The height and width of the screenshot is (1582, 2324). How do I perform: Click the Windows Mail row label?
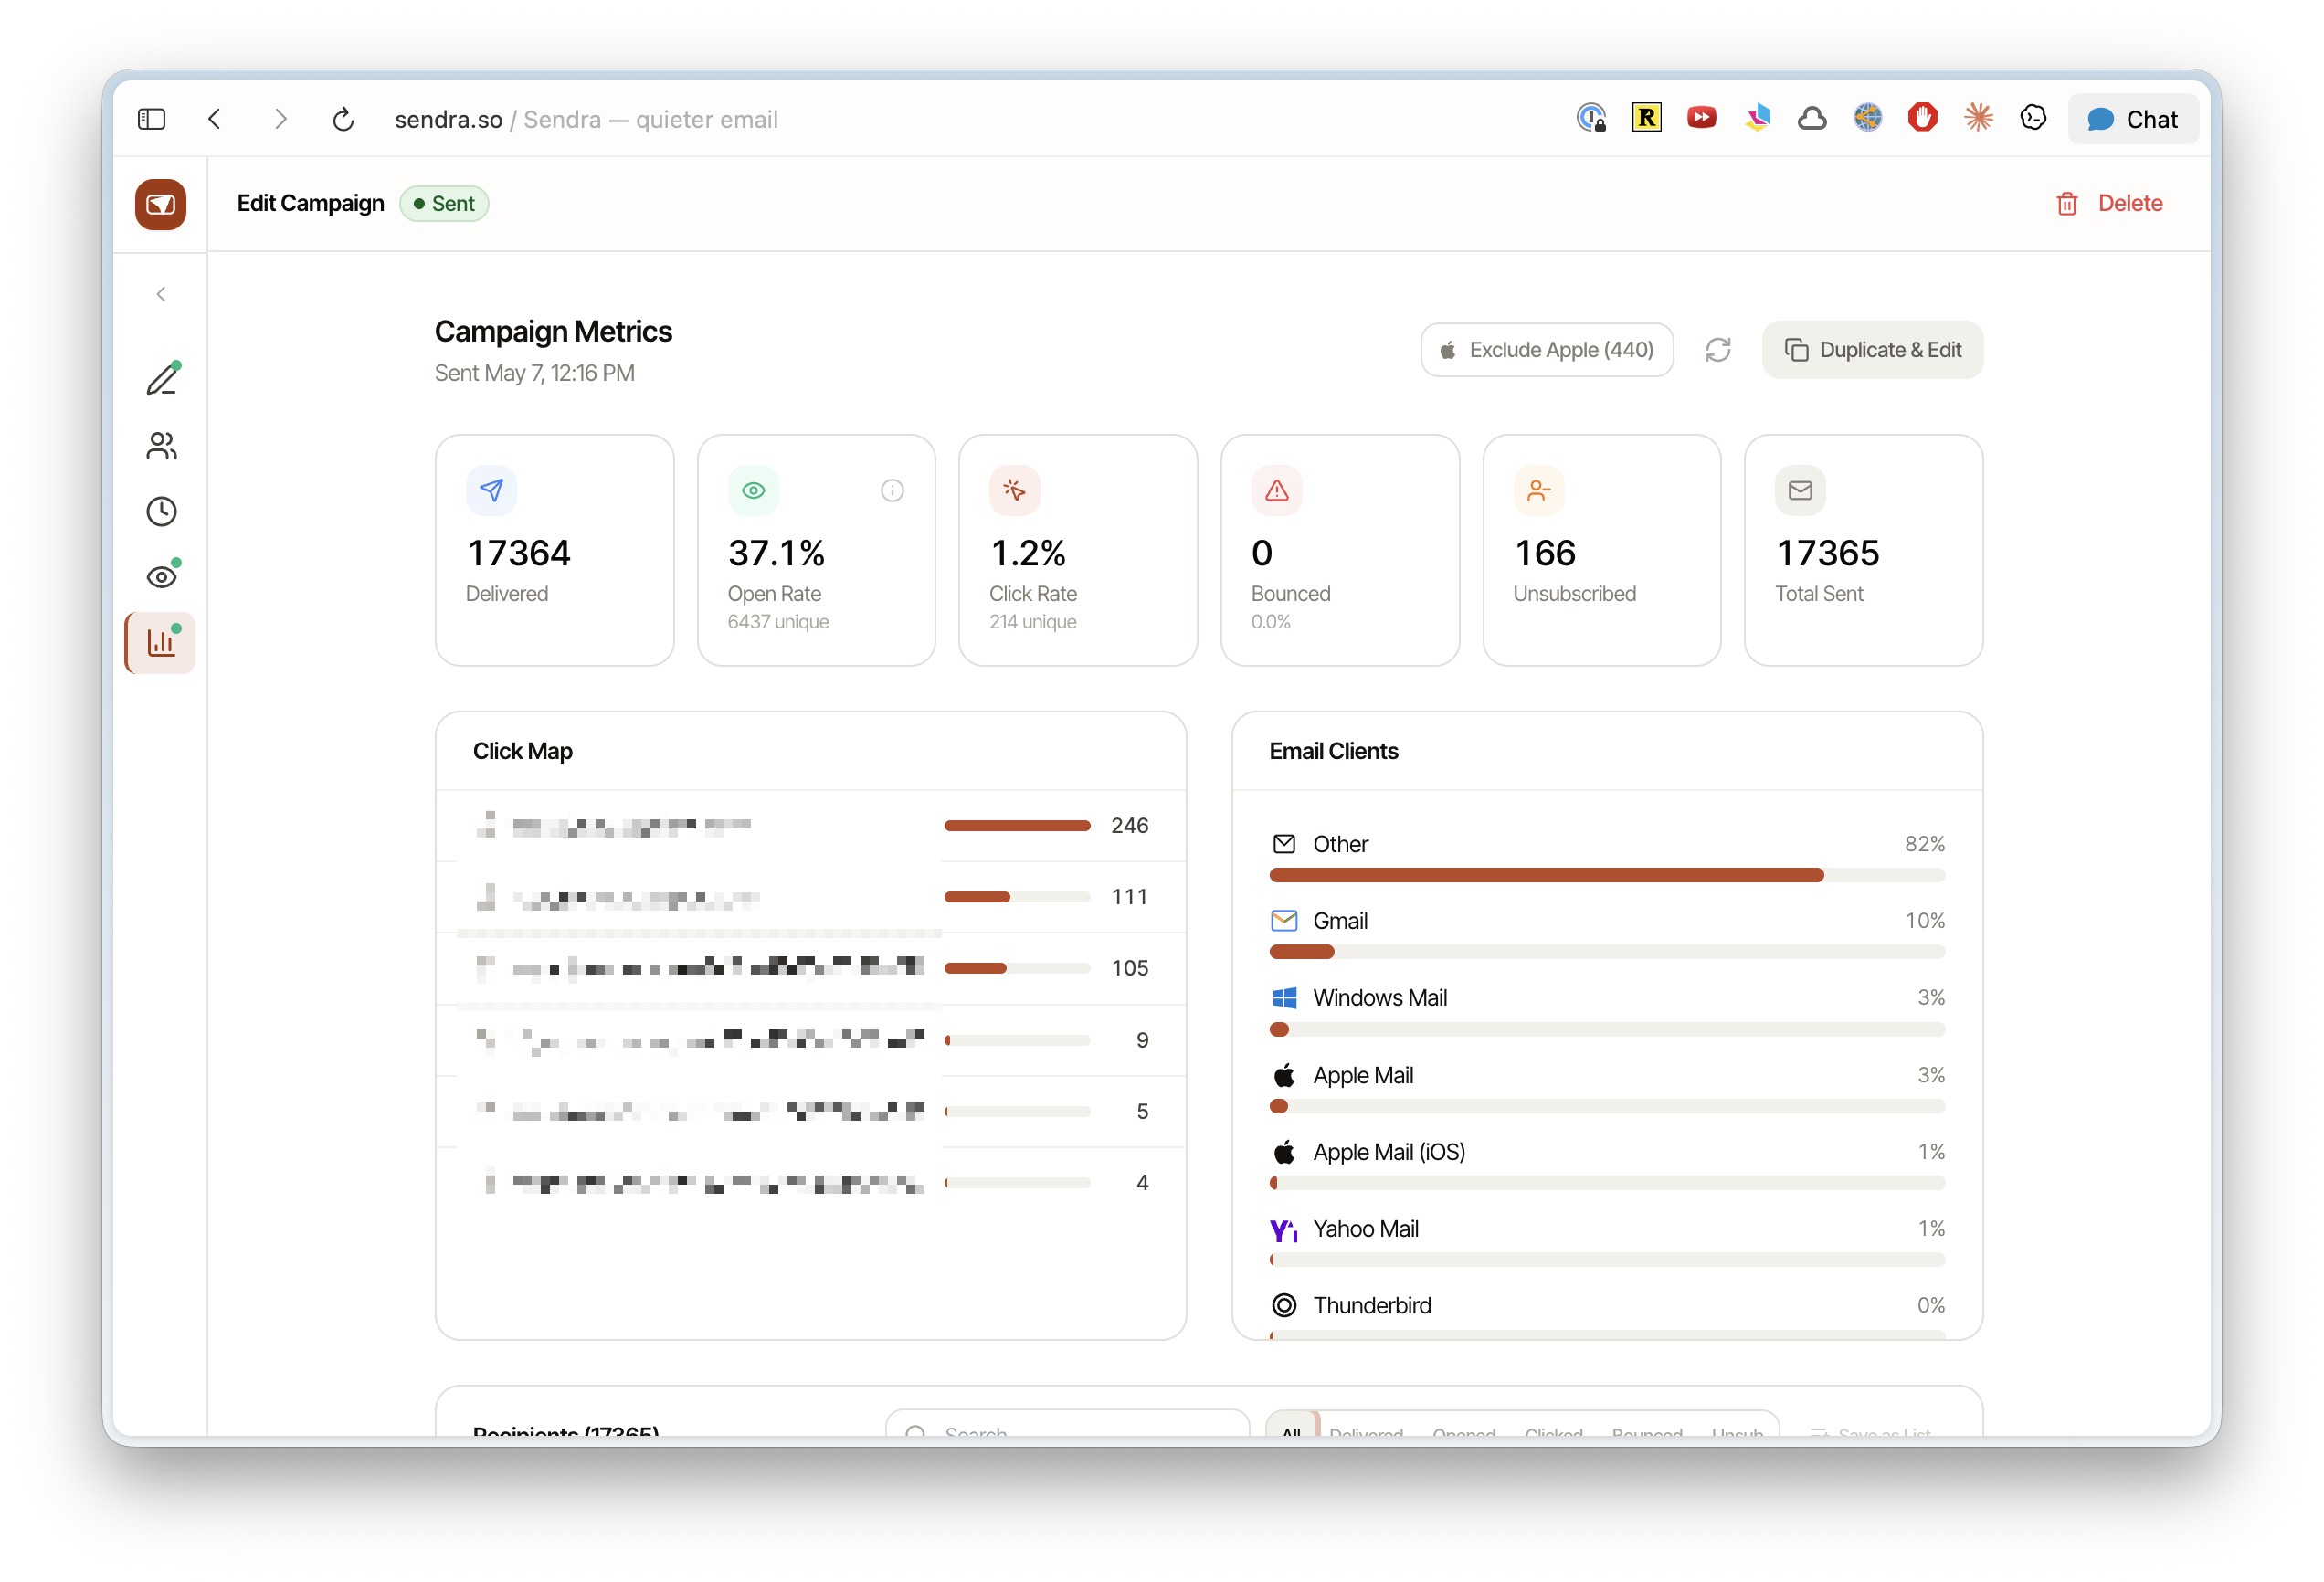1380,998
